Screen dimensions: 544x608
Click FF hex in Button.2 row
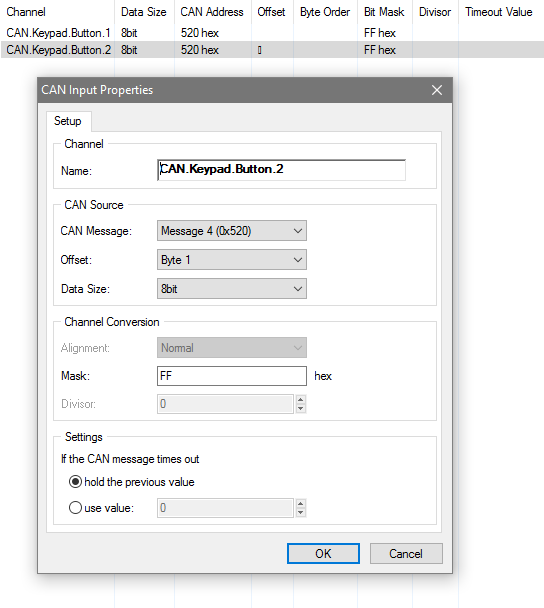(380, 50)
